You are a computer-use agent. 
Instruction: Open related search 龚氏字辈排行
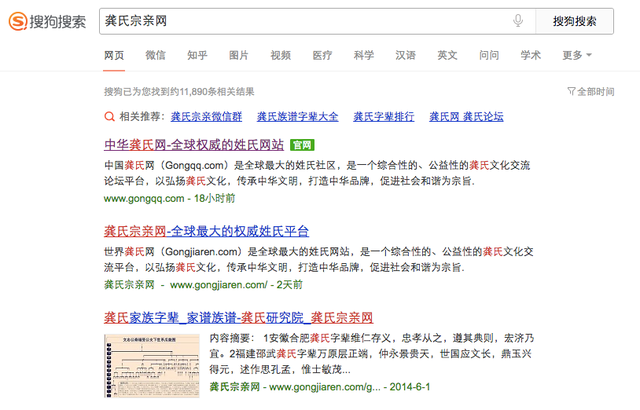coord(384,117)
